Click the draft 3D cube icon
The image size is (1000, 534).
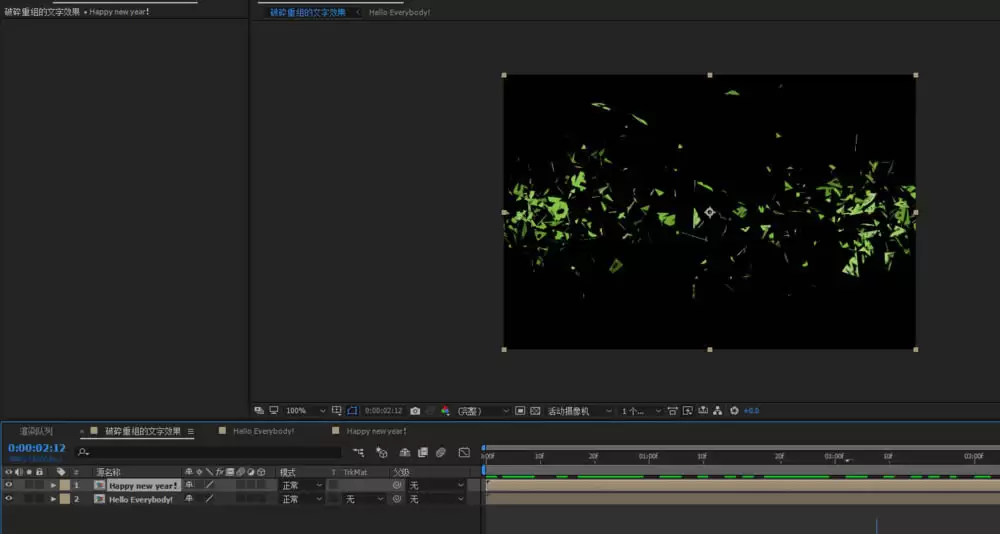381,452
